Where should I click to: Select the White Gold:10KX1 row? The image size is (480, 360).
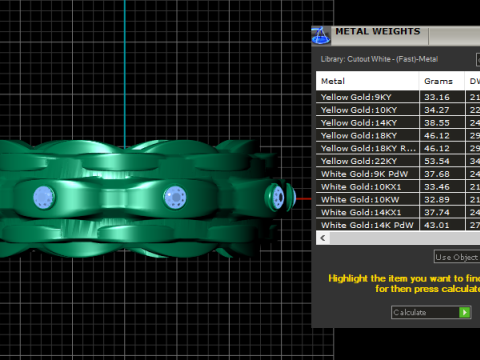click(x=398, y=187)
